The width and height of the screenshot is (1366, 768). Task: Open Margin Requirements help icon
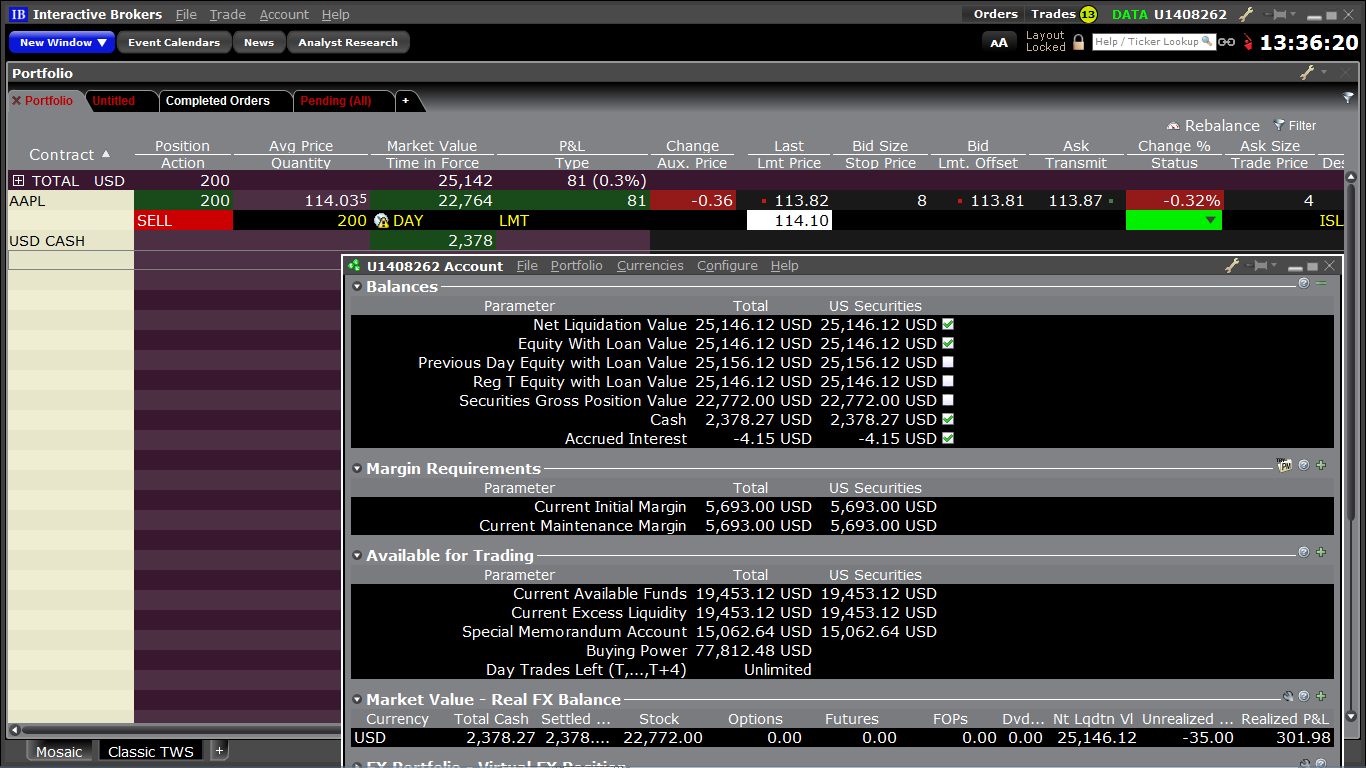point(1304,466)
